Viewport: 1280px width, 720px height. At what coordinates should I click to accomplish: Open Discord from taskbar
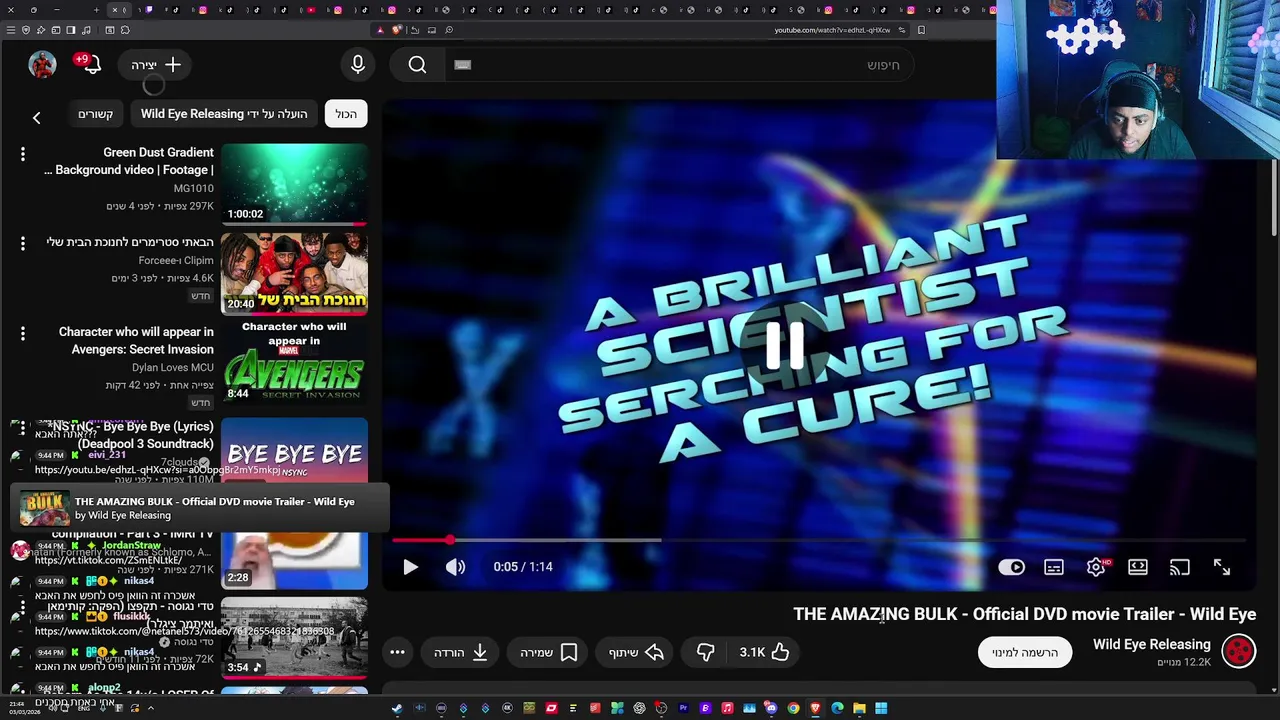coord(771,708)
